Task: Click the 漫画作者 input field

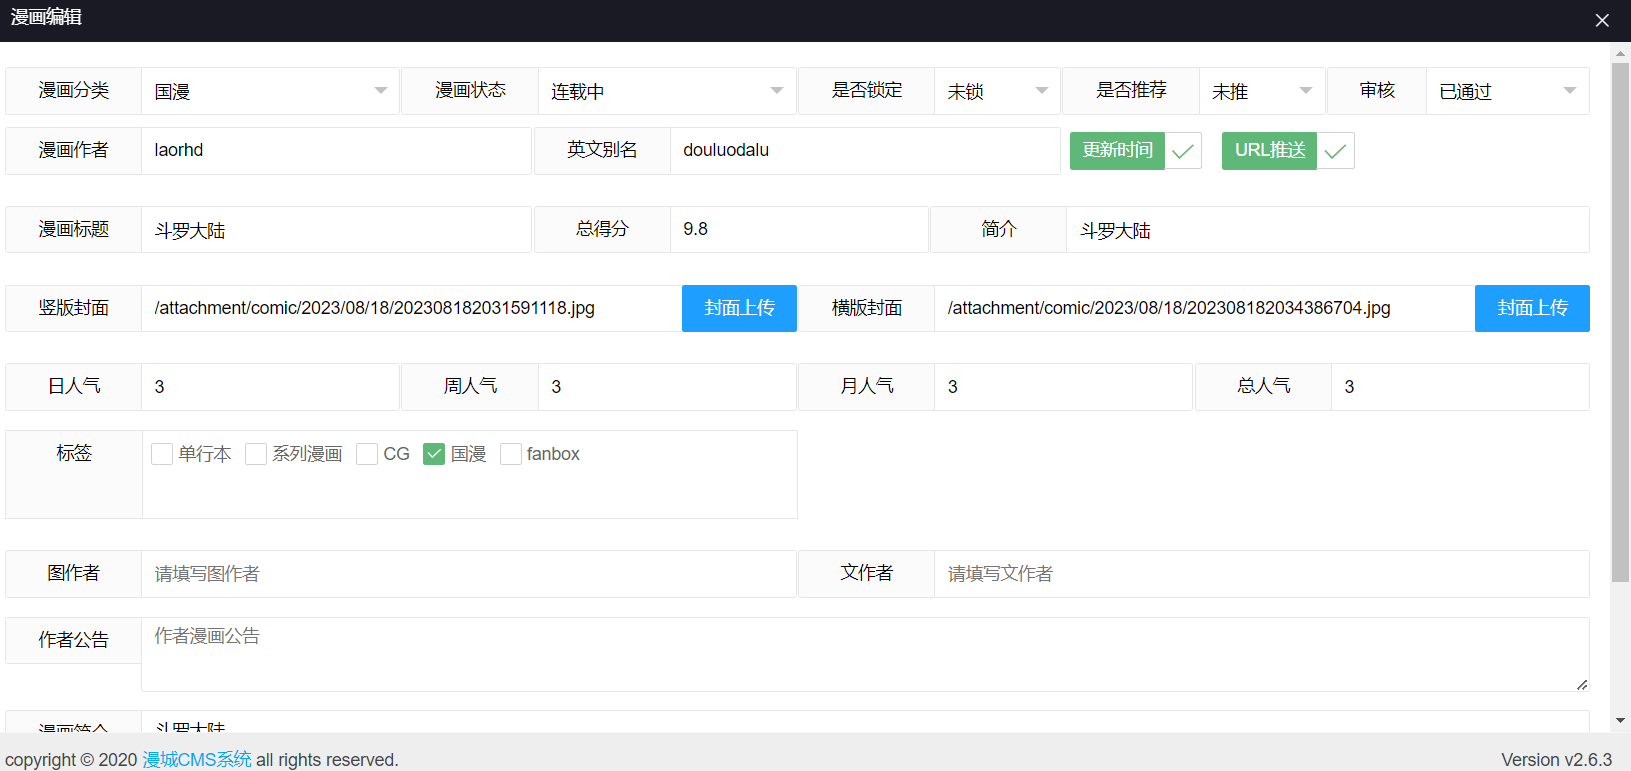Action: [335, 151]
